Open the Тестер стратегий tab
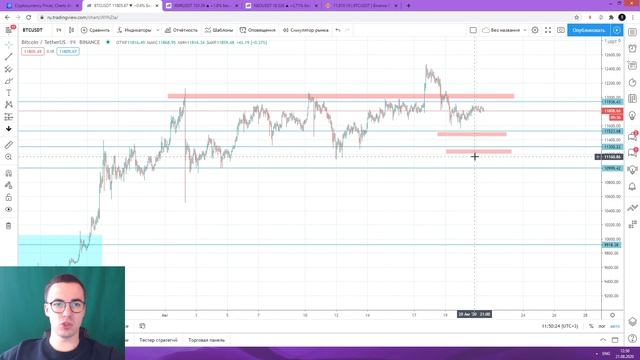This screenshot has width=640, height=360. point(158,340)
